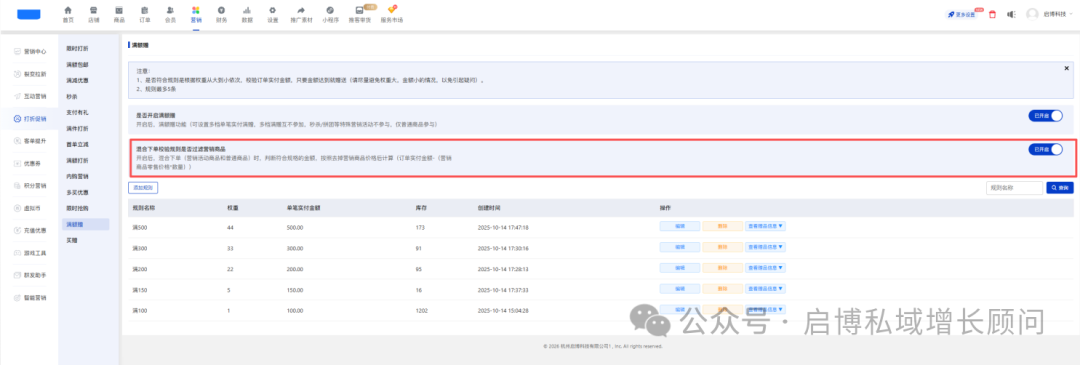Open 限时打折 submenu item
The image size is (1080, 365).
pos(77,49)
